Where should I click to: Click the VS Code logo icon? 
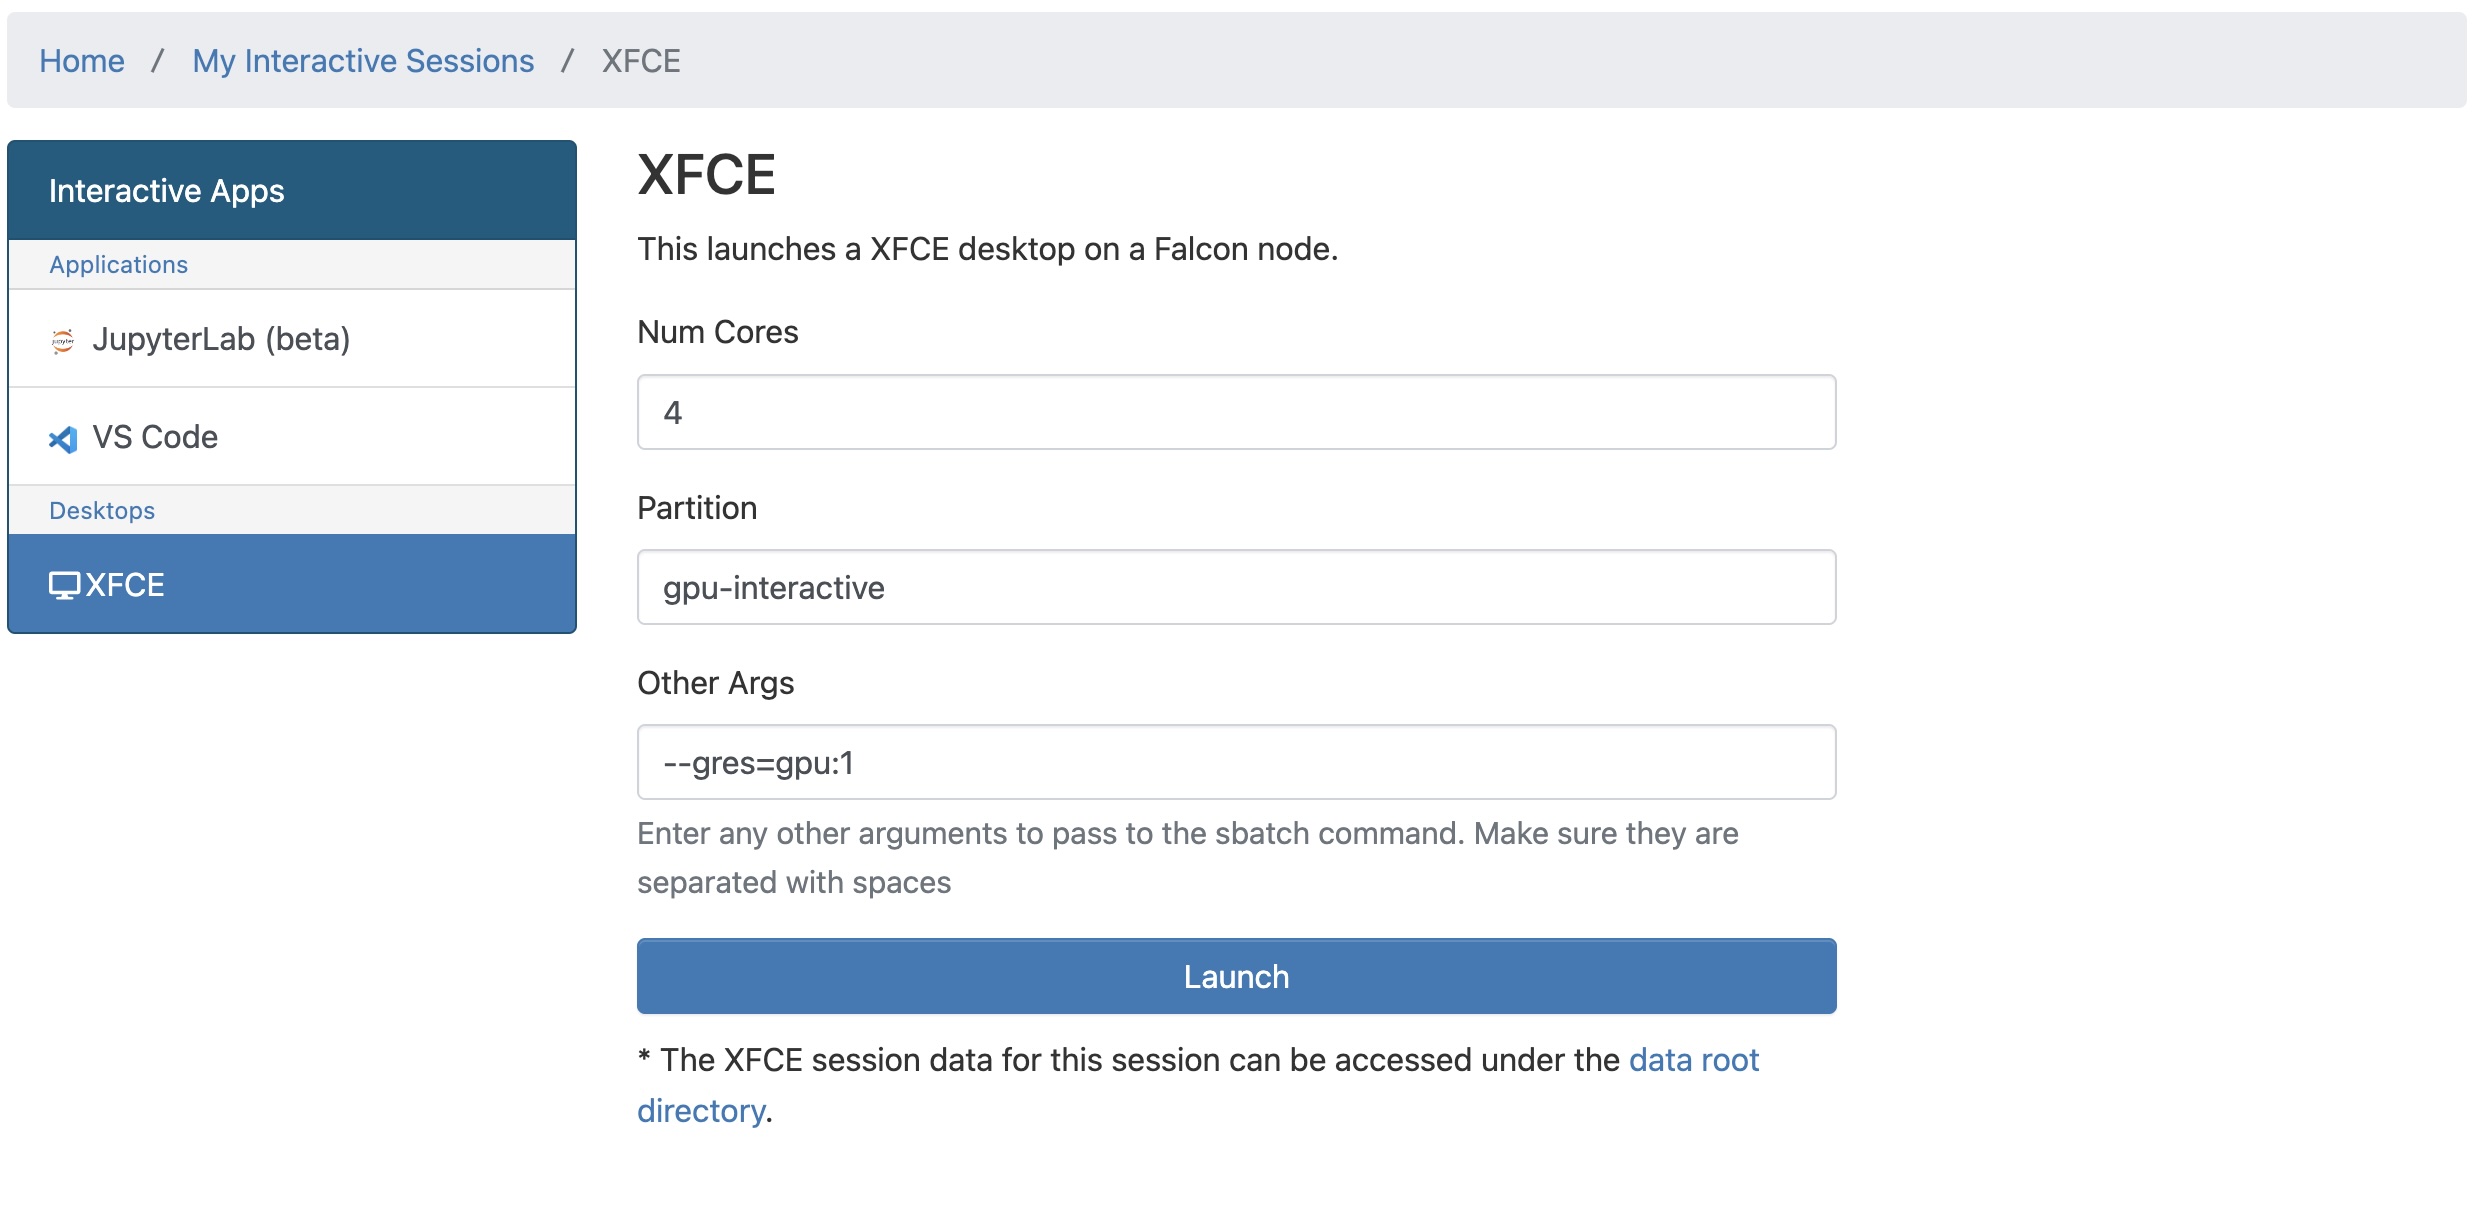(63, 439)
